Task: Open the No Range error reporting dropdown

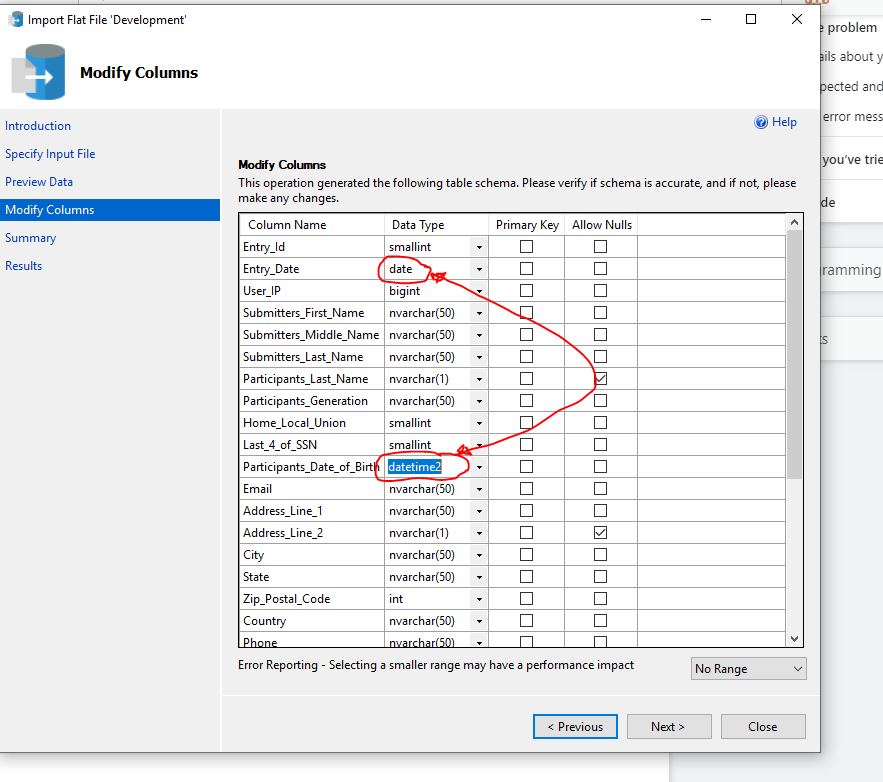Action: coord(748,668)
